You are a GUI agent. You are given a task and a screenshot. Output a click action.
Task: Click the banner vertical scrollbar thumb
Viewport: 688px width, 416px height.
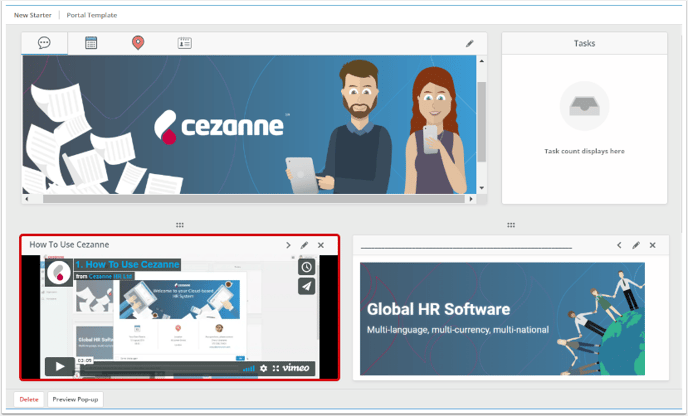tap(482, 122)
